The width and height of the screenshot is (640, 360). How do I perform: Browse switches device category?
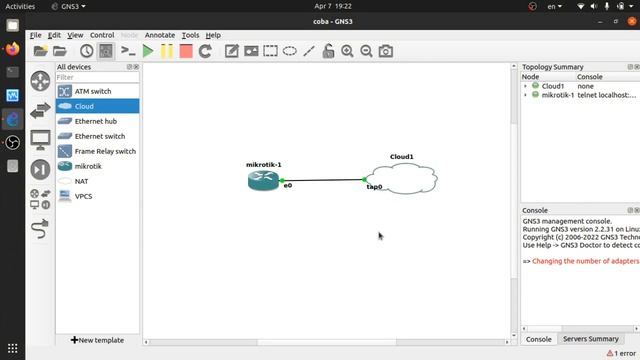pos(40,111)
